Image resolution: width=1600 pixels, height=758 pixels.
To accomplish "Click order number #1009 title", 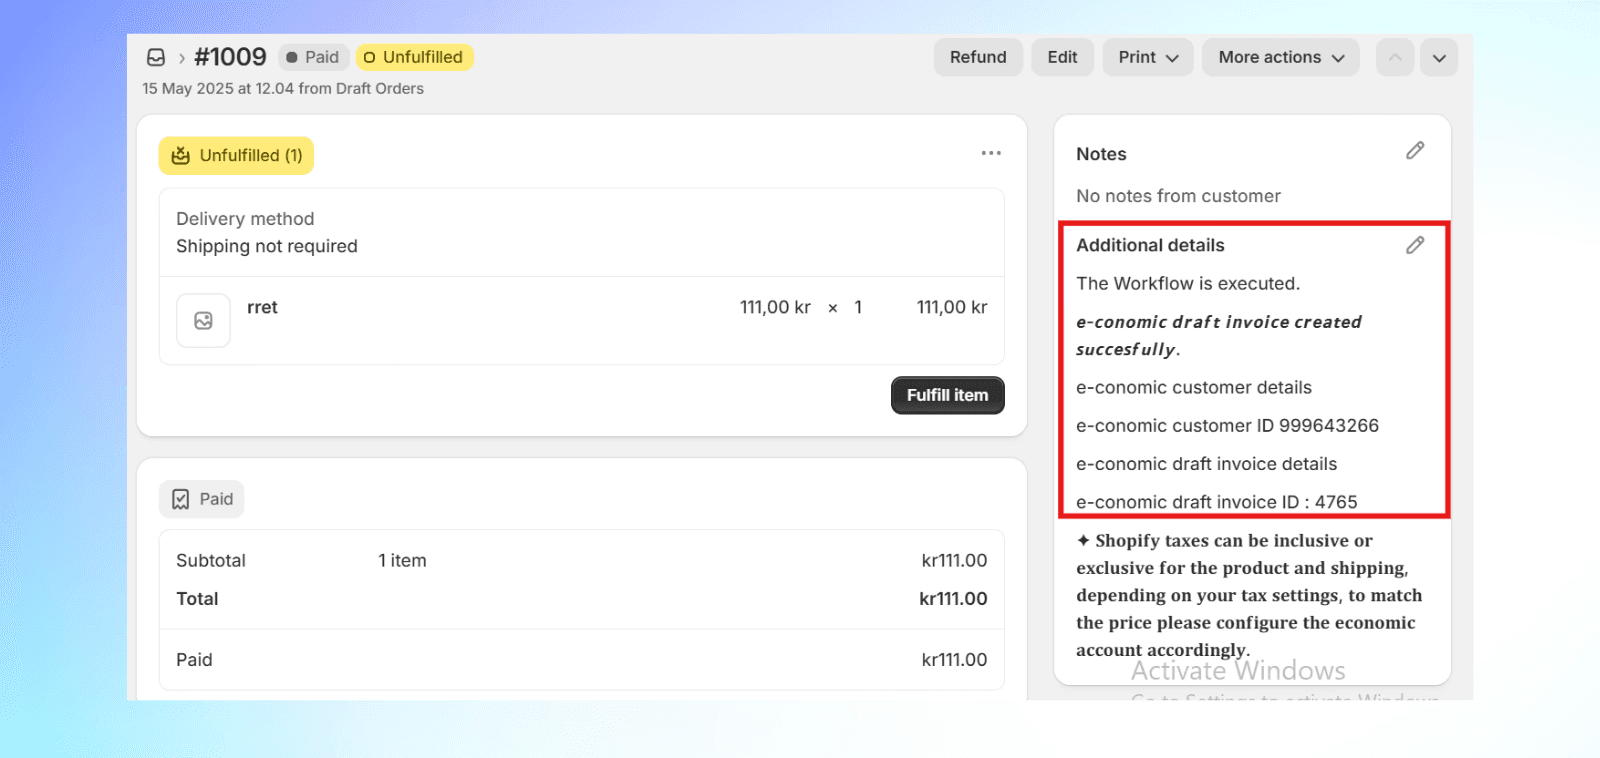I will [230, 57].
